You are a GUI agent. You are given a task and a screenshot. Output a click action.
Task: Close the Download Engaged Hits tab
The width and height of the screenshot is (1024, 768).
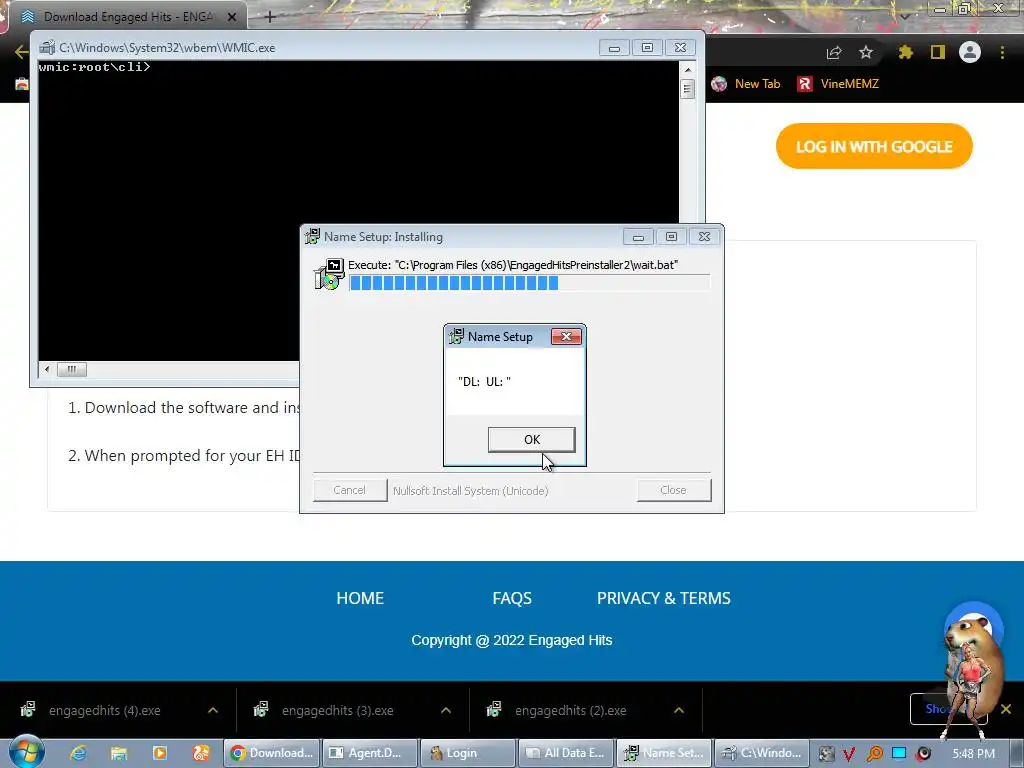tap(232, 17)
